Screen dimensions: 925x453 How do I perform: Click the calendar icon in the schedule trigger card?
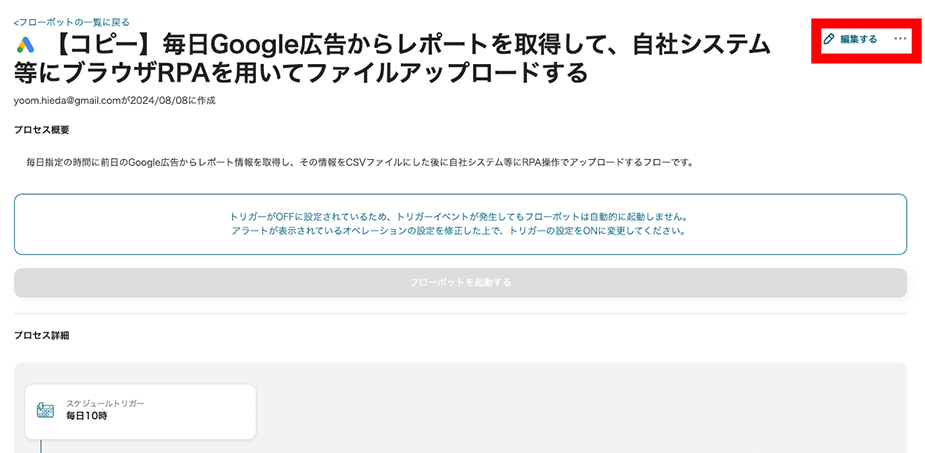click(x=45, y=411)
